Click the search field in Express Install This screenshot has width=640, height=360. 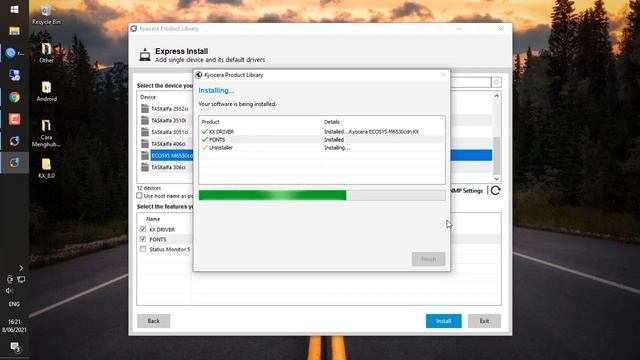470,82
